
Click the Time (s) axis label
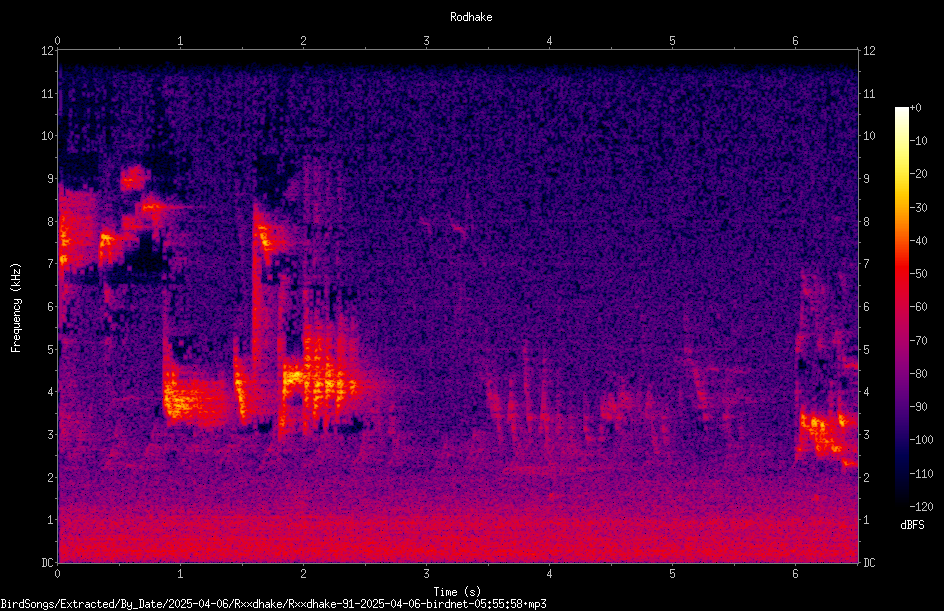point(457,592)
